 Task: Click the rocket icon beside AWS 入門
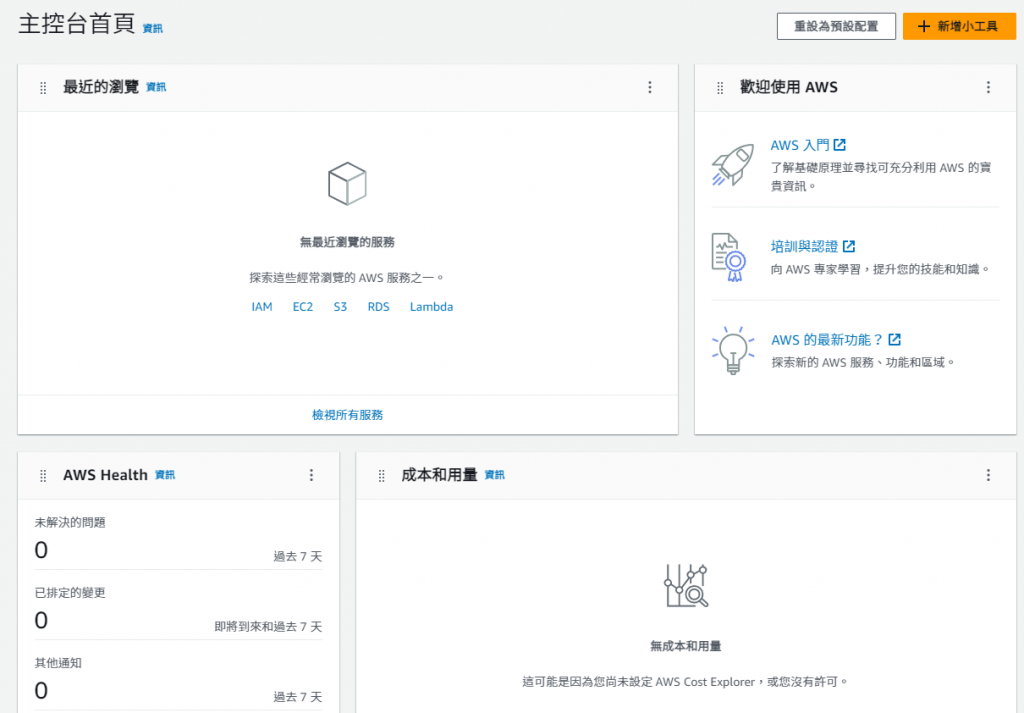[x=733, y=165]
